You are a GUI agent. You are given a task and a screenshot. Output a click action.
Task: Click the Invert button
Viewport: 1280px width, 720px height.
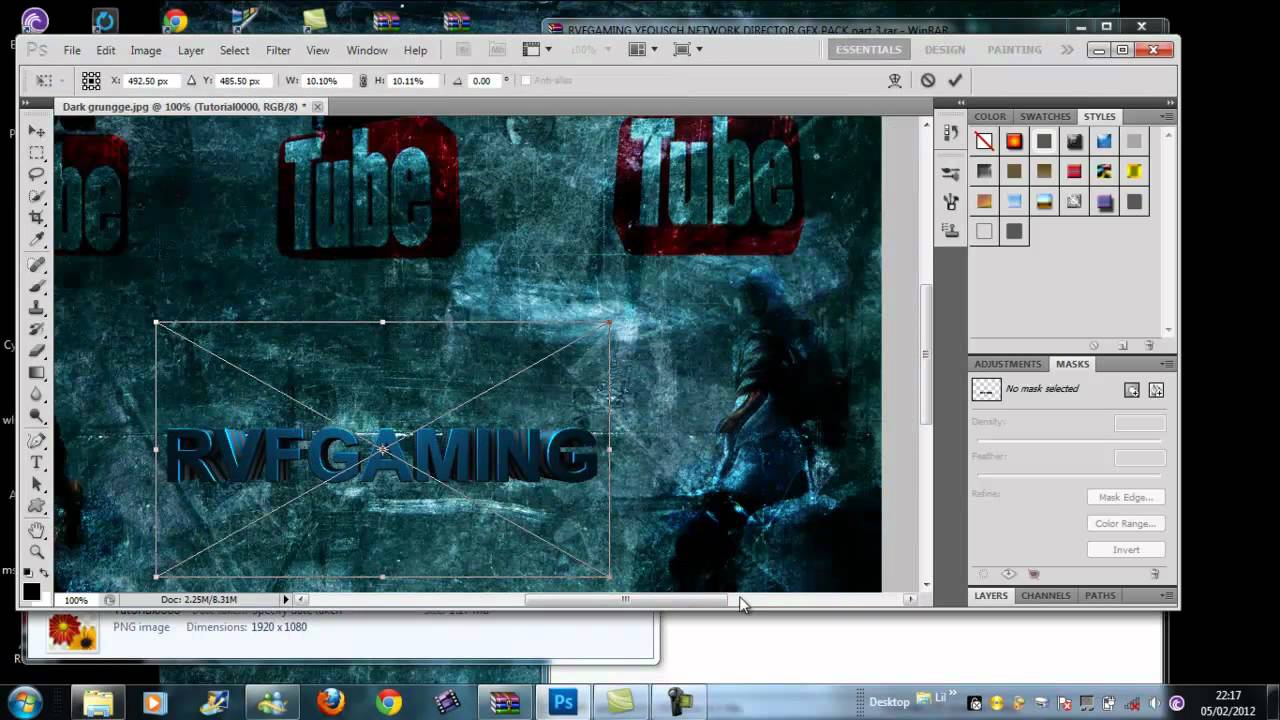point(1126,549)
